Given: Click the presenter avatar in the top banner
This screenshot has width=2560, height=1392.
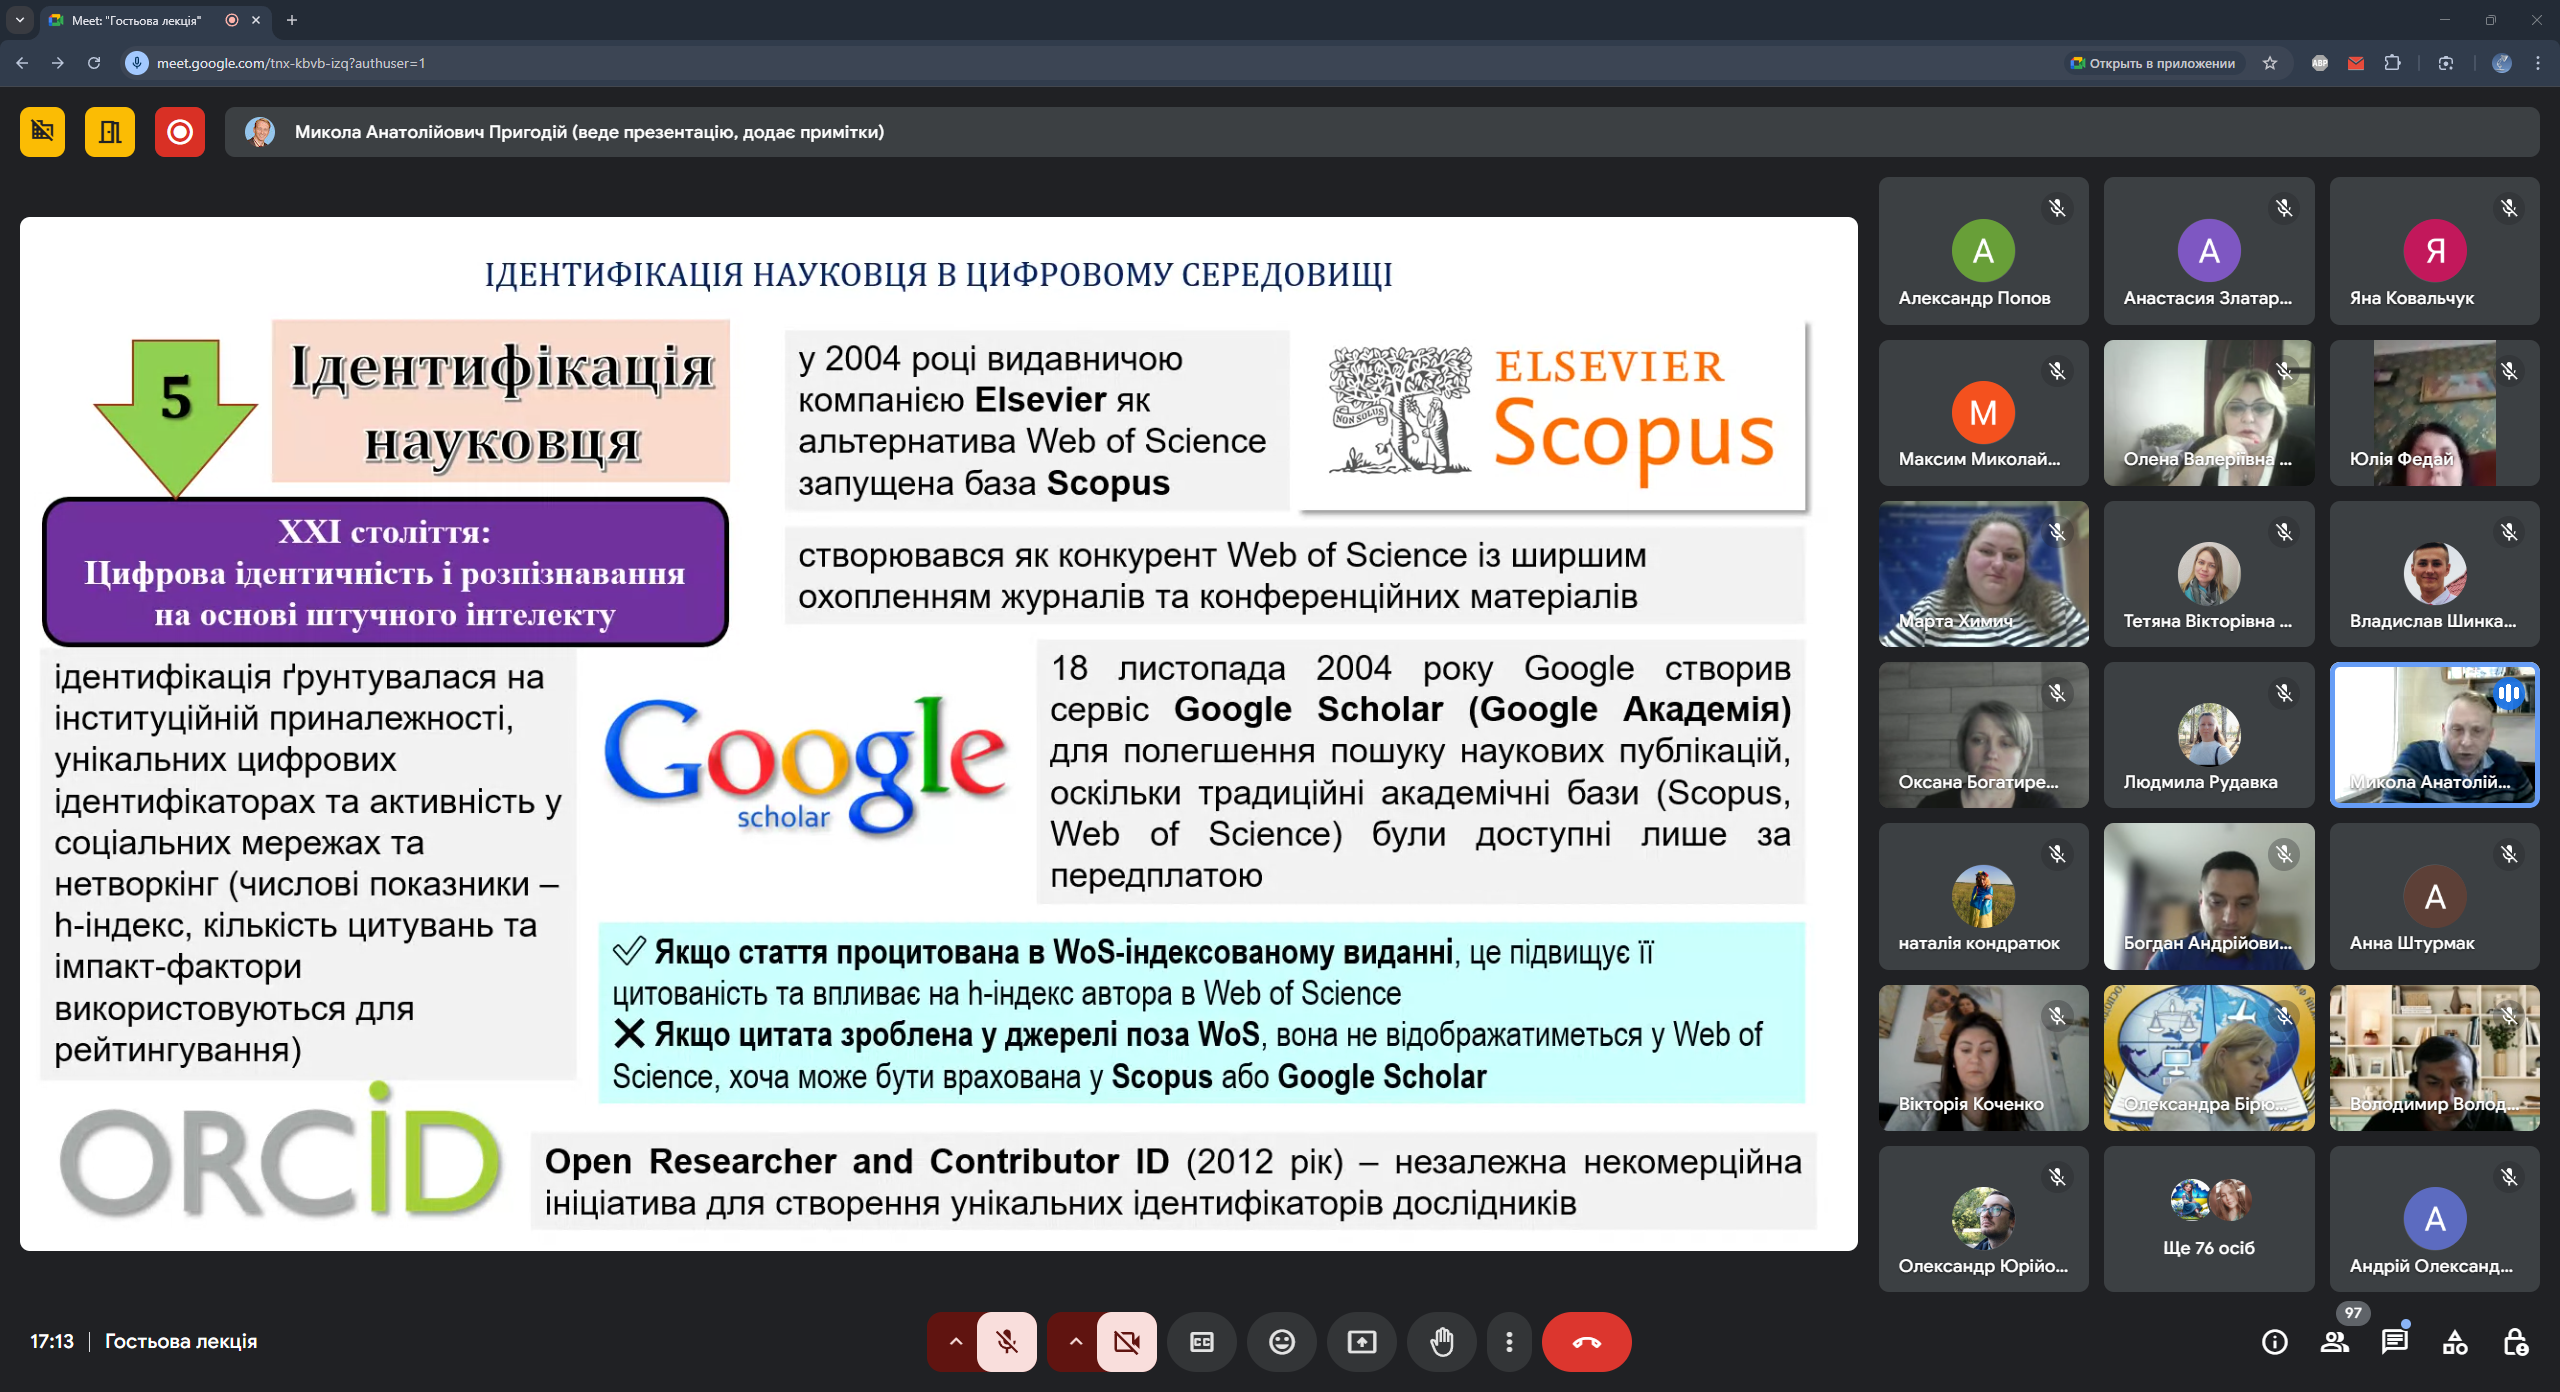Looking at the screenshot, I should pos(260,132).
